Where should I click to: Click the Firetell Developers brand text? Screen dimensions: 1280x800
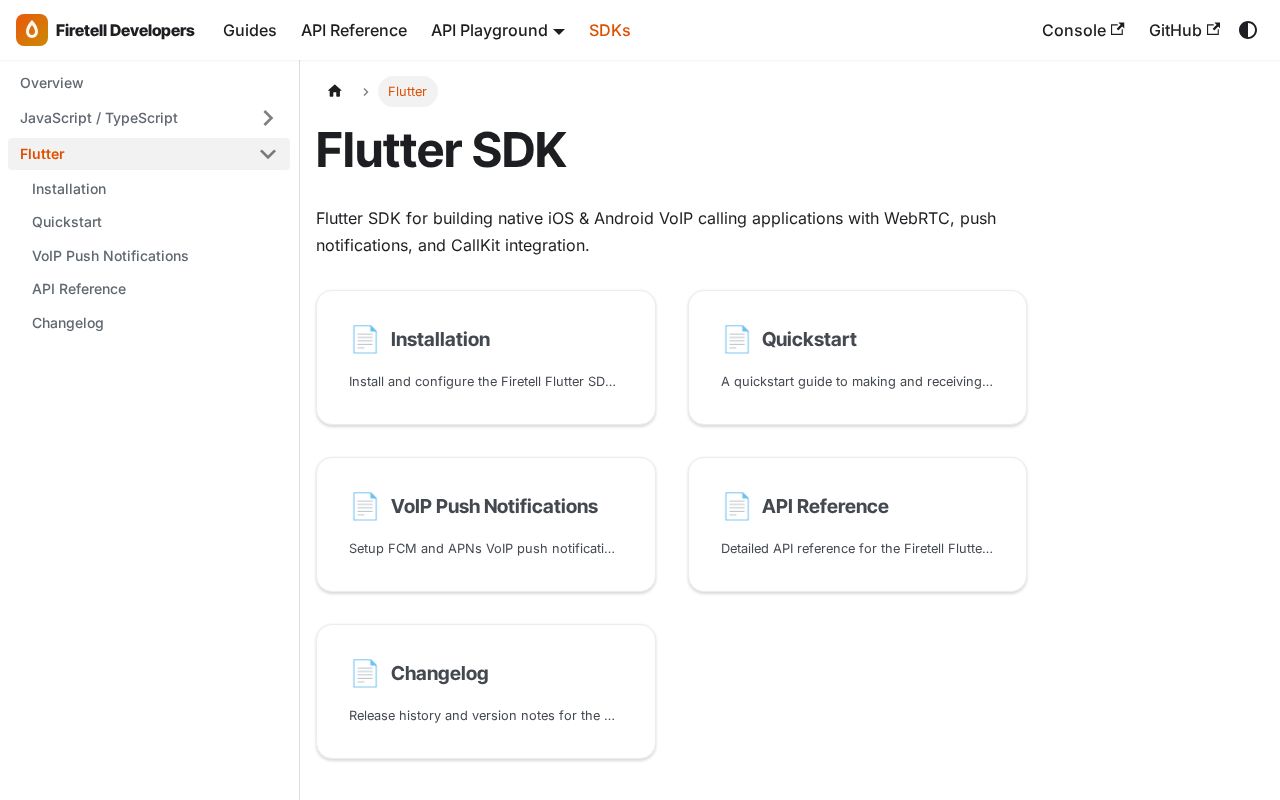point(125,30)
